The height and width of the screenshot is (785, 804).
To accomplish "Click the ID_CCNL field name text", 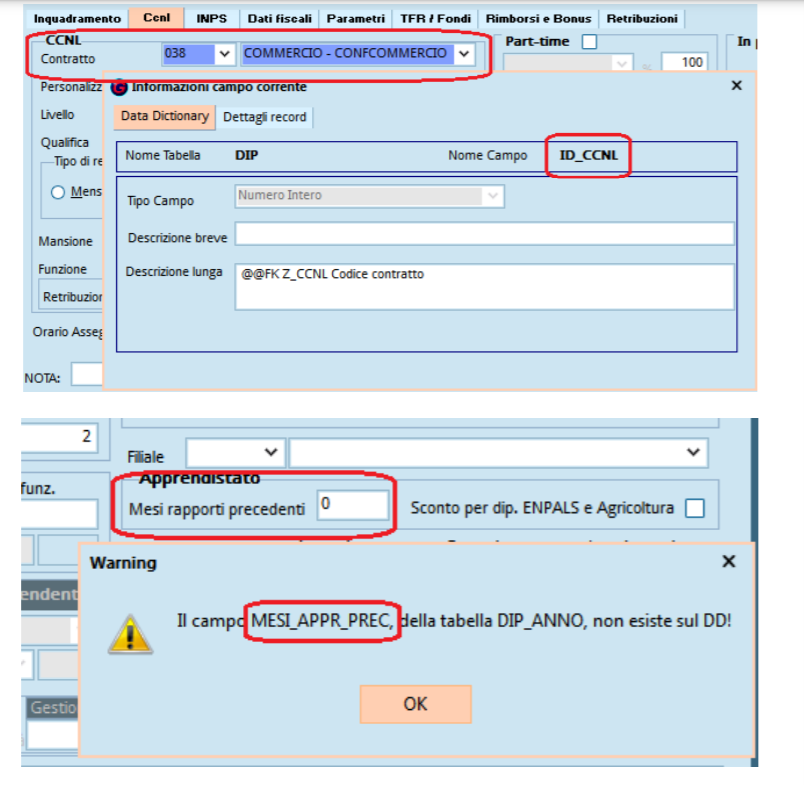I will point(588,155).
